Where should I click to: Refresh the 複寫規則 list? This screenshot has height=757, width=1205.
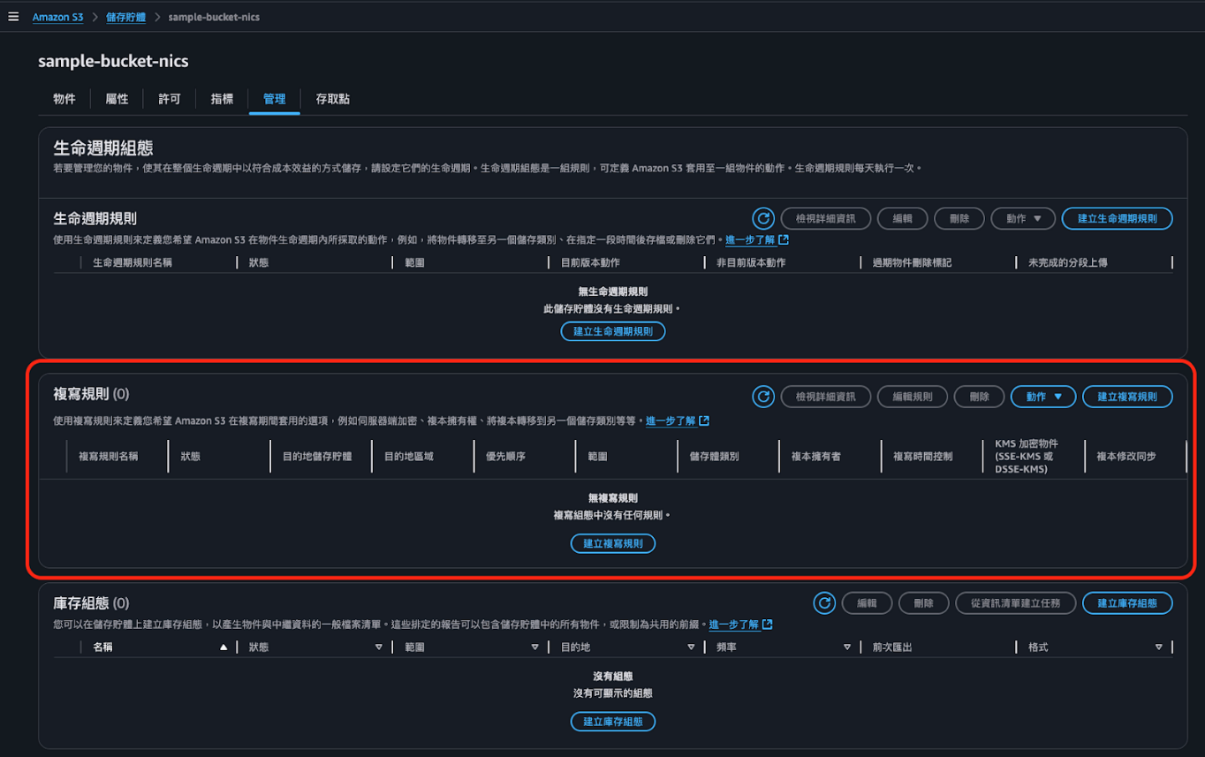click(762, 396)
